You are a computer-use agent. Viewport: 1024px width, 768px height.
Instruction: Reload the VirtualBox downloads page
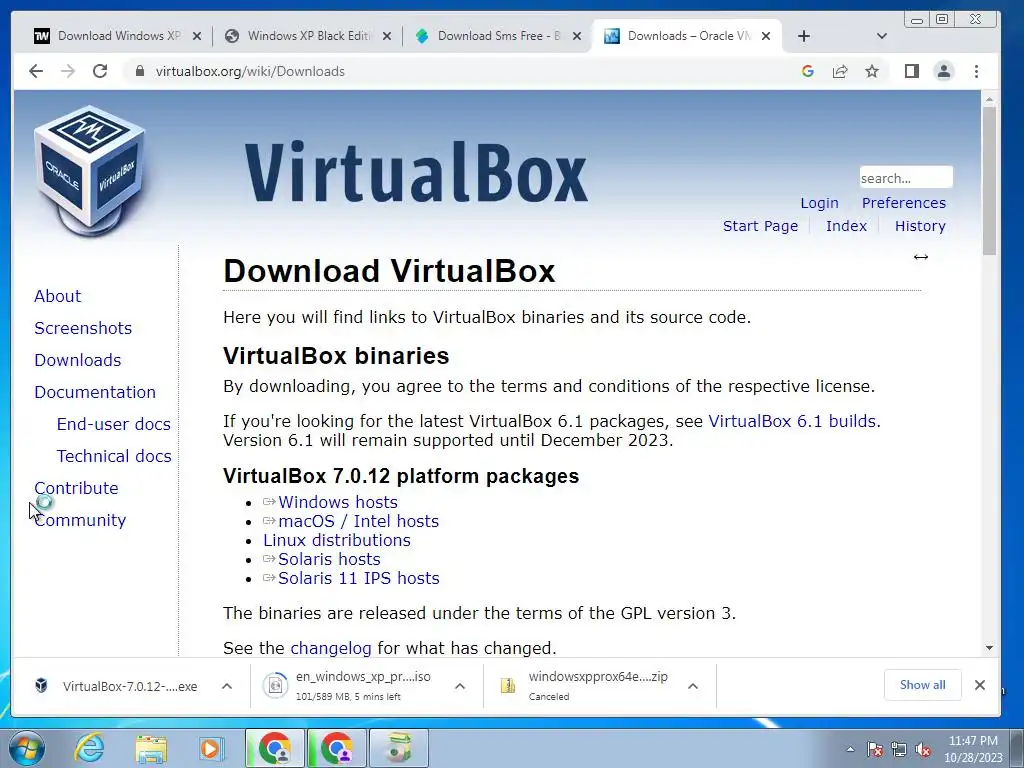(x=100, y=71)
